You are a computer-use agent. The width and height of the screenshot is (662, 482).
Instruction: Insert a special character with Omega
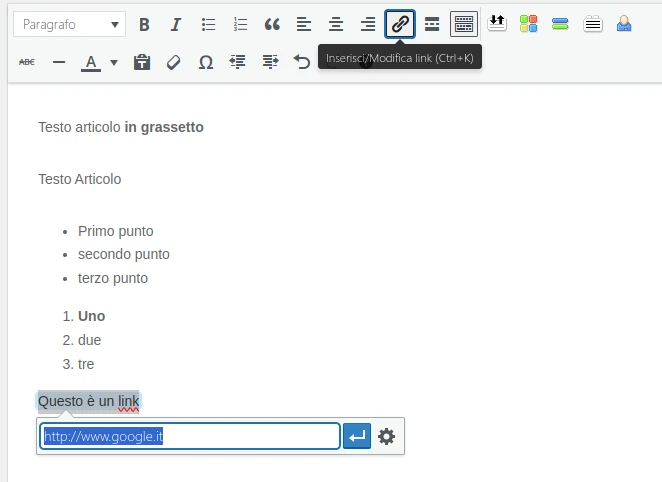click(x=206, y=62)
